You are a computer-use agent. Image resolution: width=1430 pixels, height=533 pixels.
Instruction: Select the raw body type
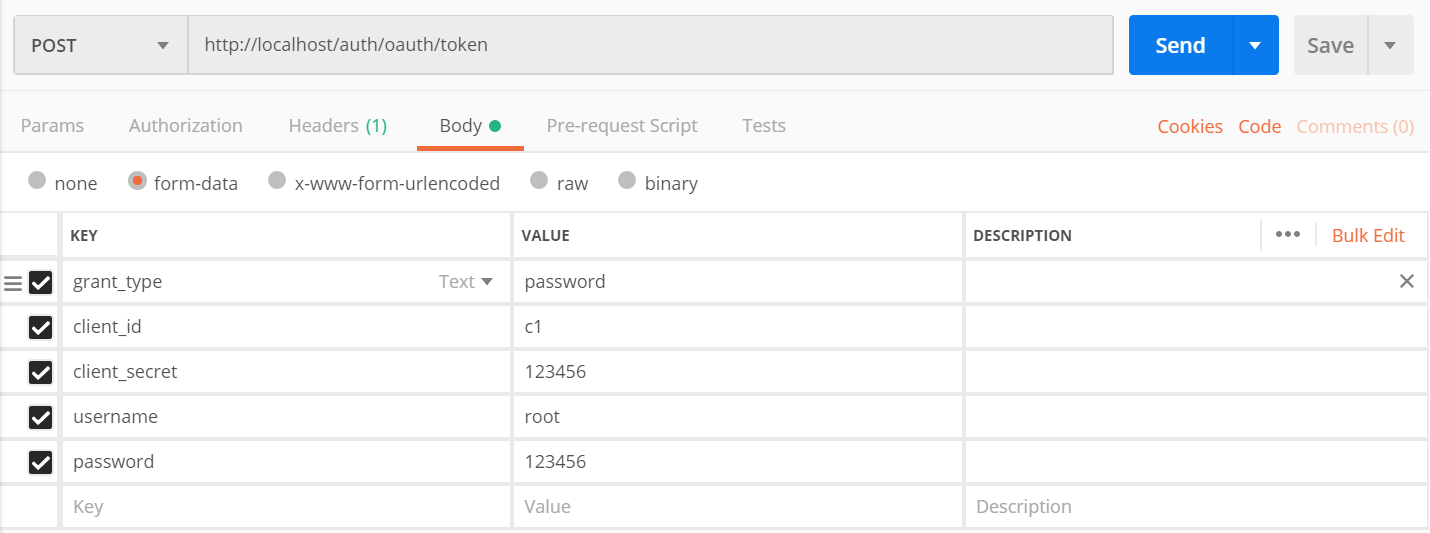tap(539, 182)
